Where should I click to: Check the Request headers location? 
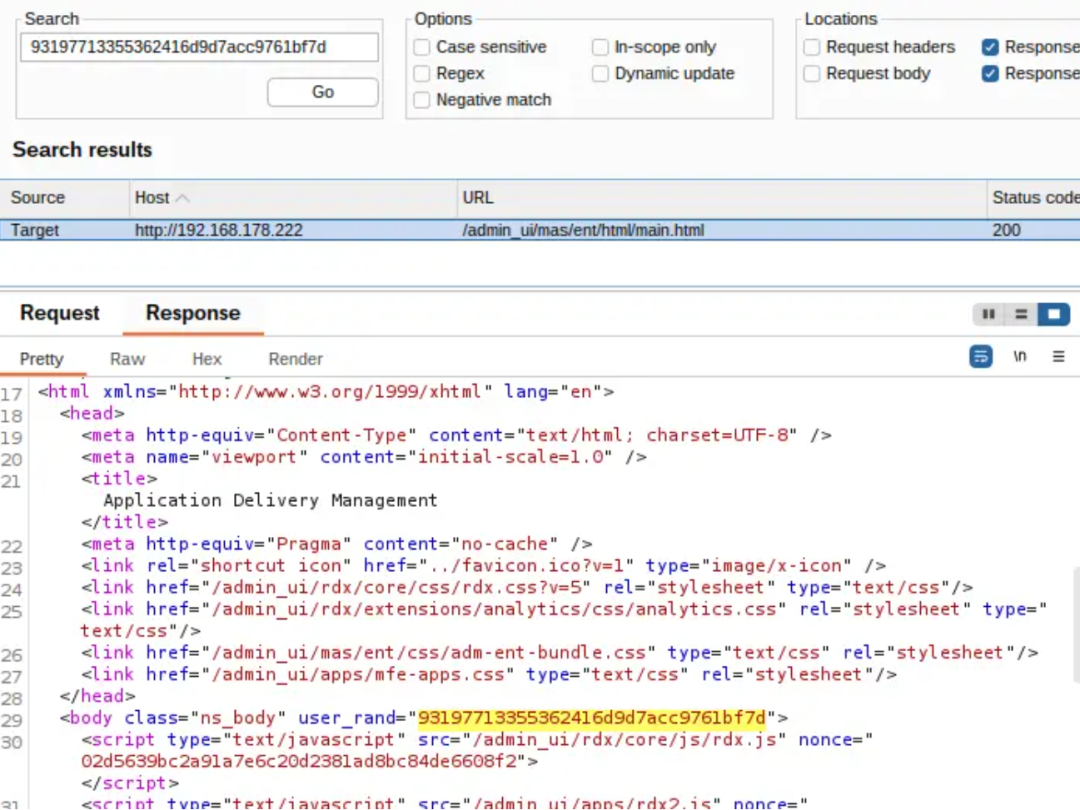[811, 48]
